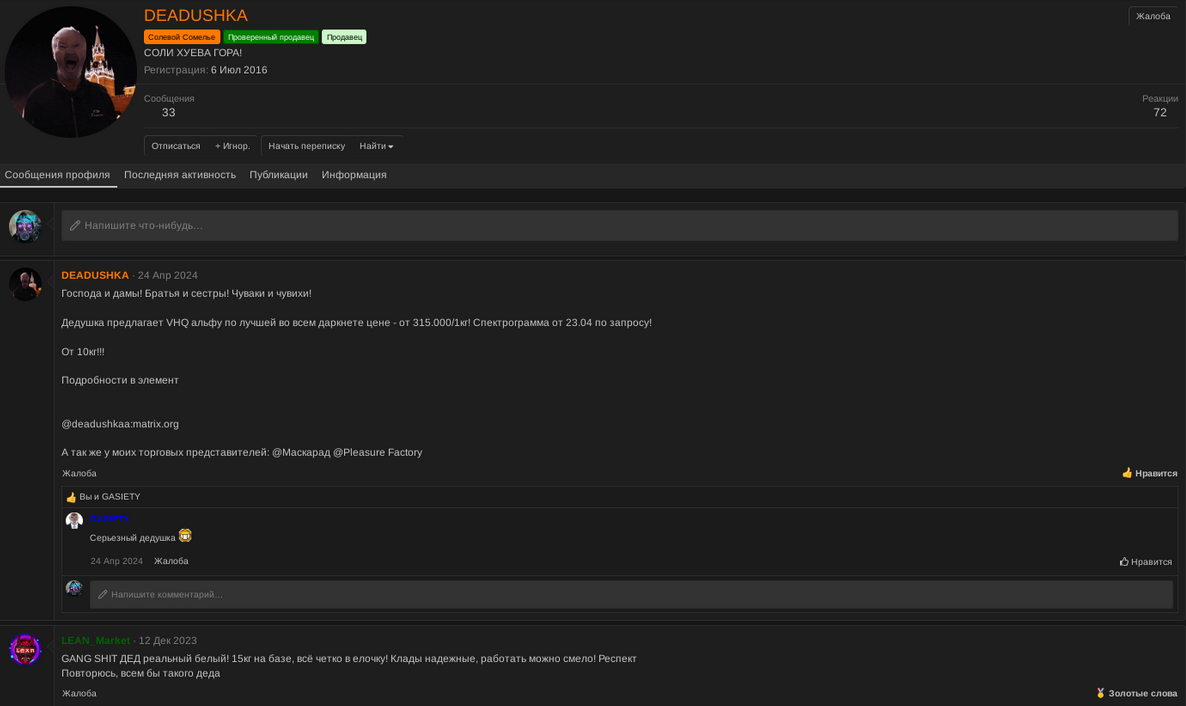
Task: Click DEADUSHKA's large profile avatar
Action: point(70,72)
